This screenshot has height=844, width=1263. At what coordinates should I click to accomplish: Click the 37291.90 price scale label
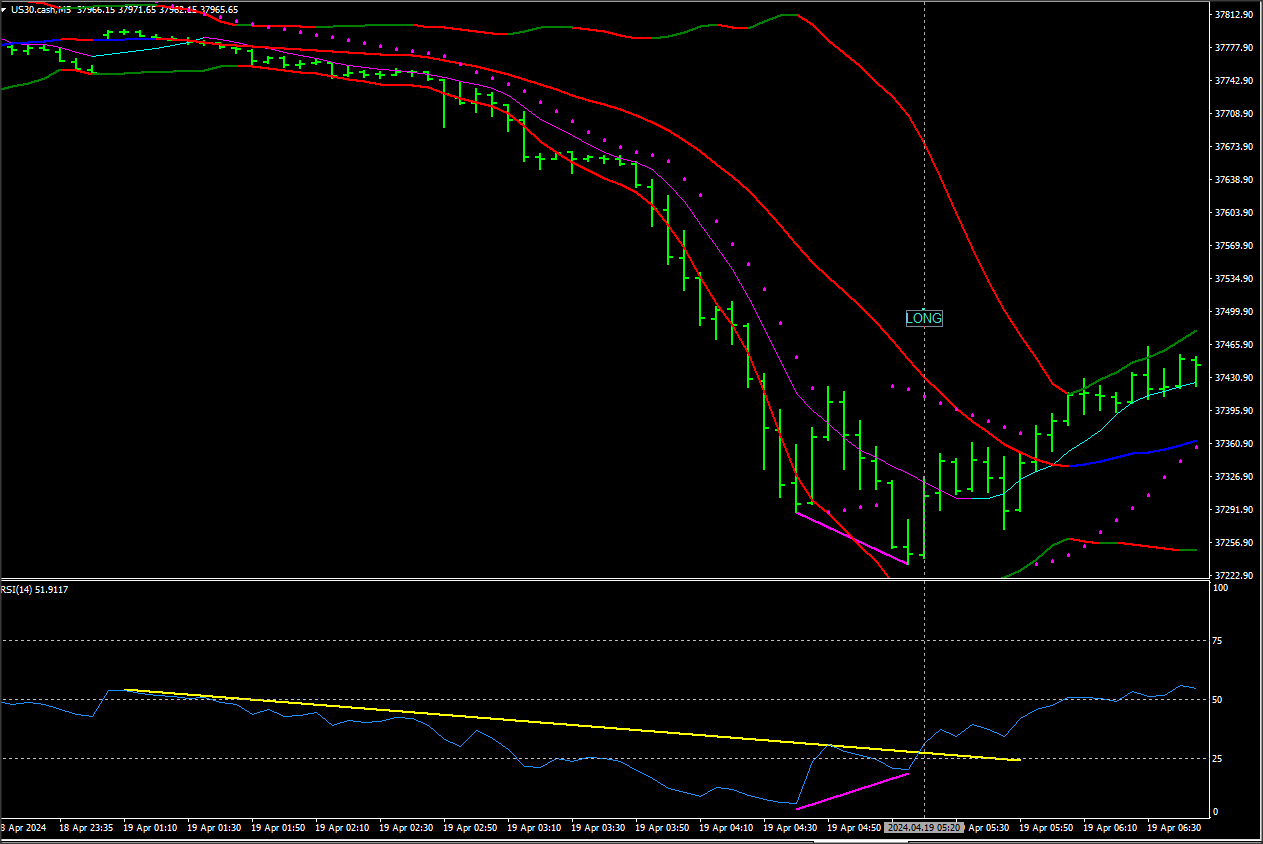[1234, 510]
